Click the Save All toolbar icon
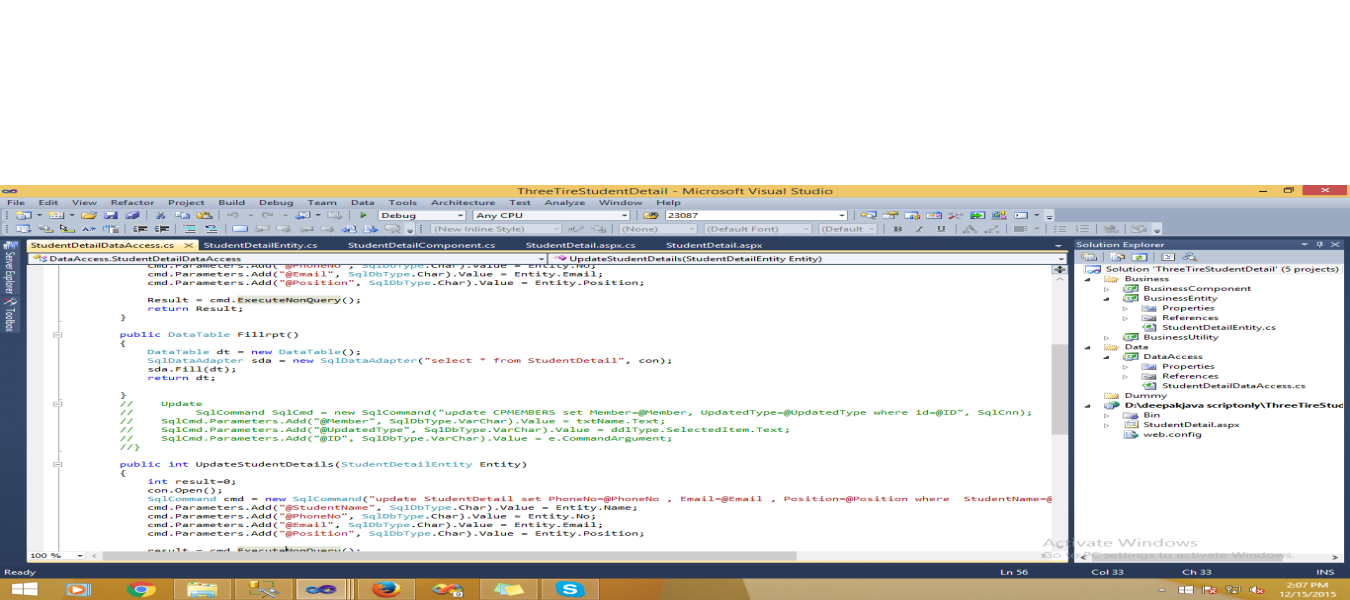The image size is (1350, 600). [x=130, y=215]
